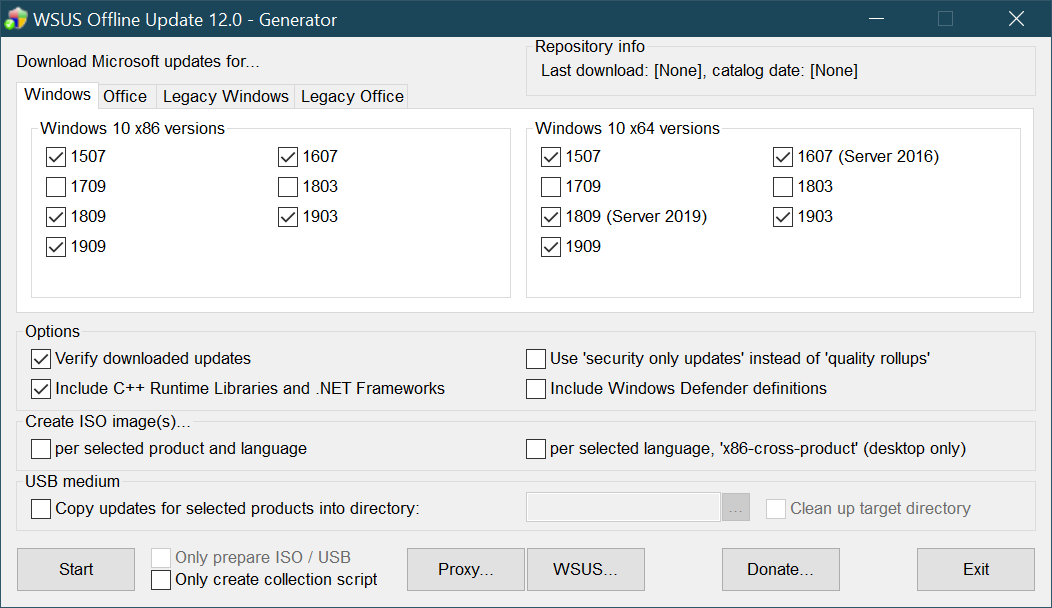Image resolution: width=1052 pixels, height=608 pixels.
Task: Click the Start button
Action: tap(76, 570)
